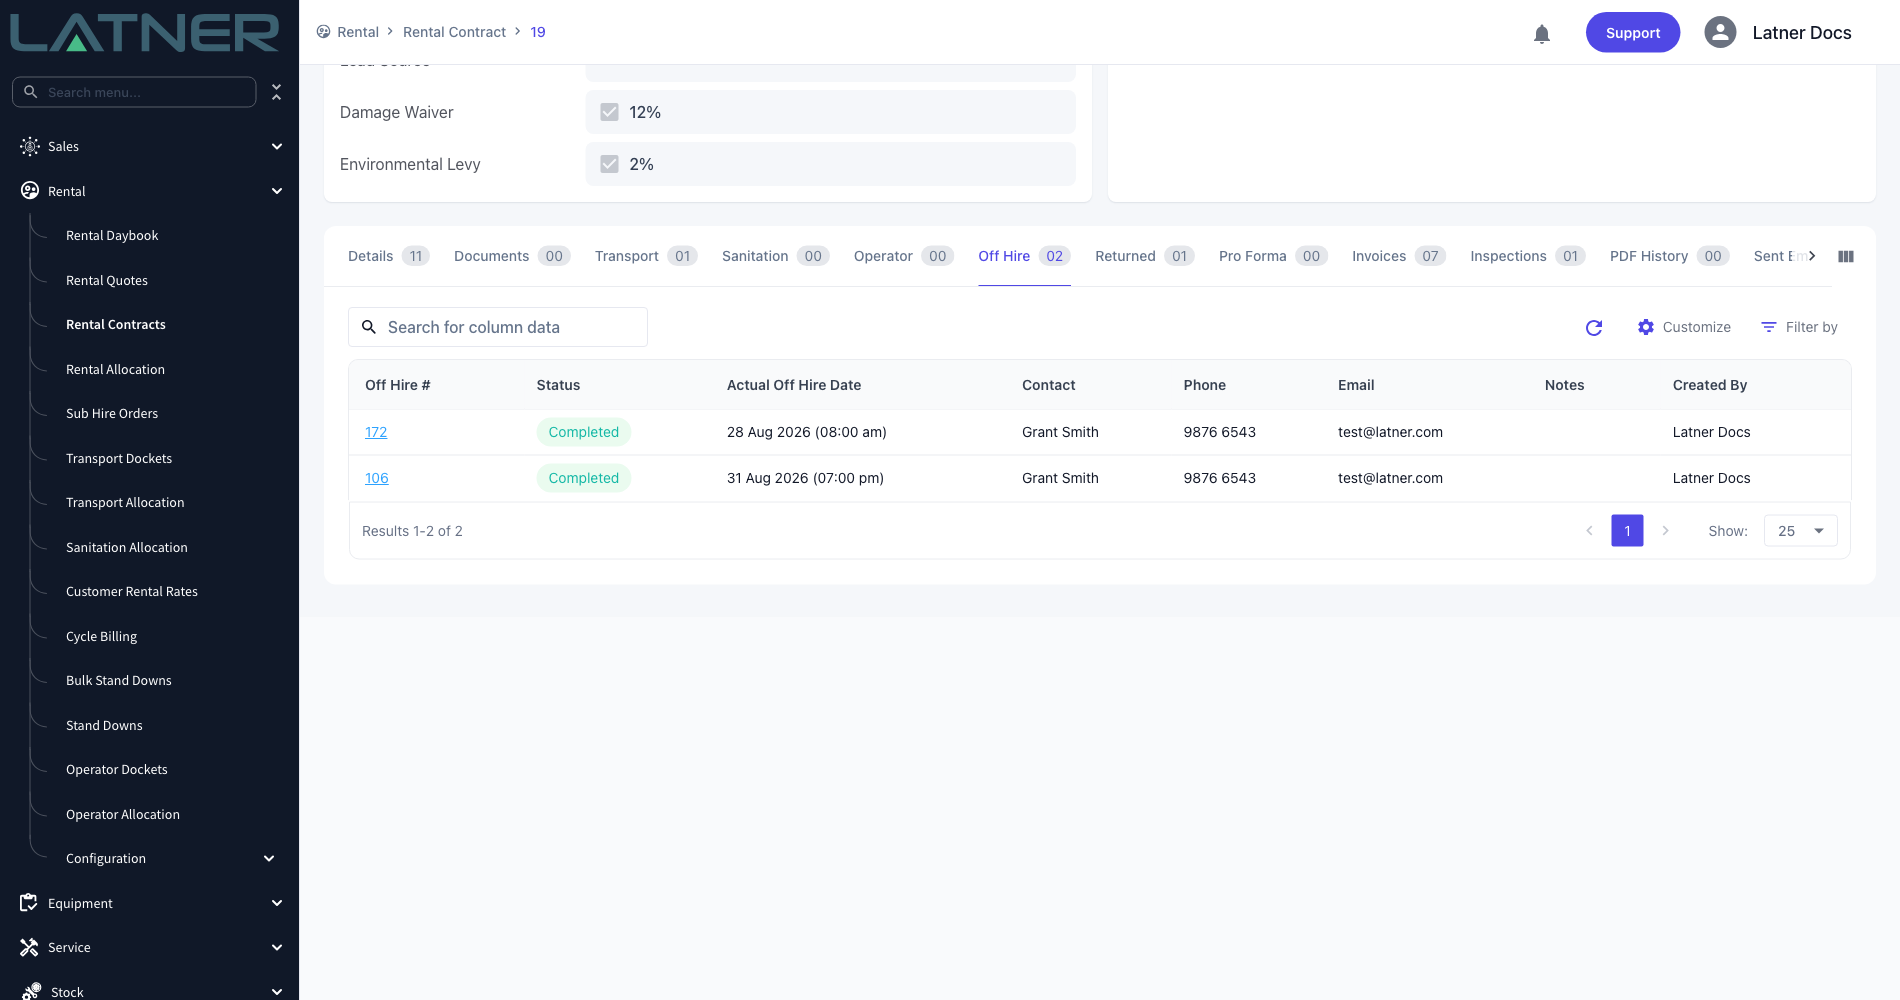The width and height of the screenshot is (1900, 1000).
Task: Sort by Actual Off Hire Date column
Action: coord(794,385)
